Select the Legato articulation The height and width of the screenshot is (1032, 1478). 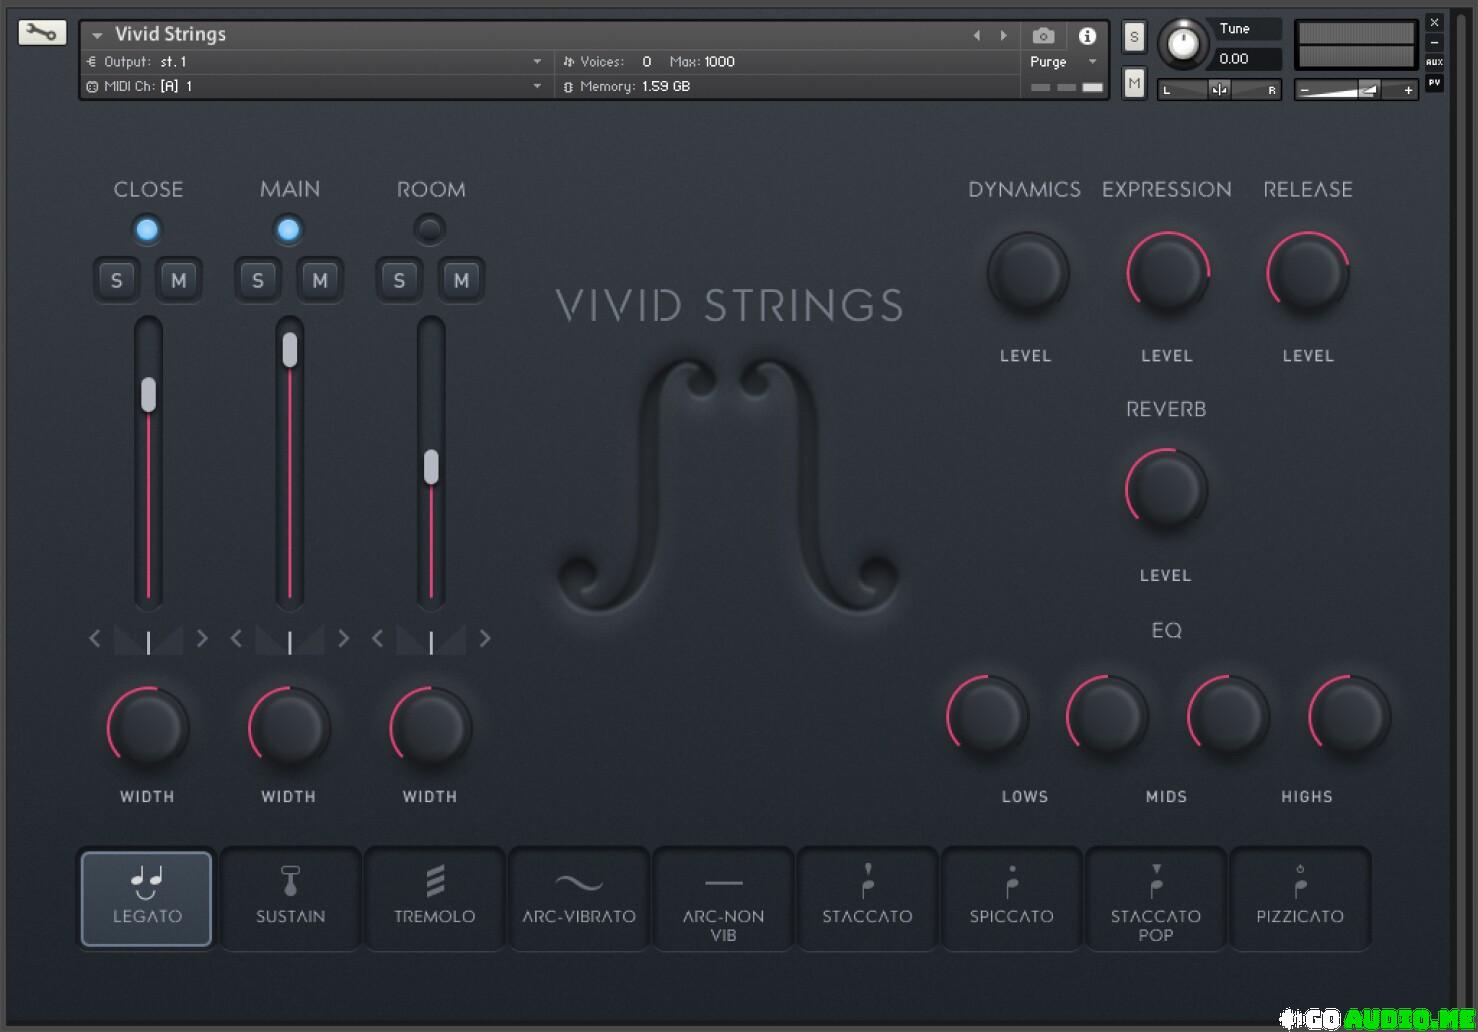[147, 897]
